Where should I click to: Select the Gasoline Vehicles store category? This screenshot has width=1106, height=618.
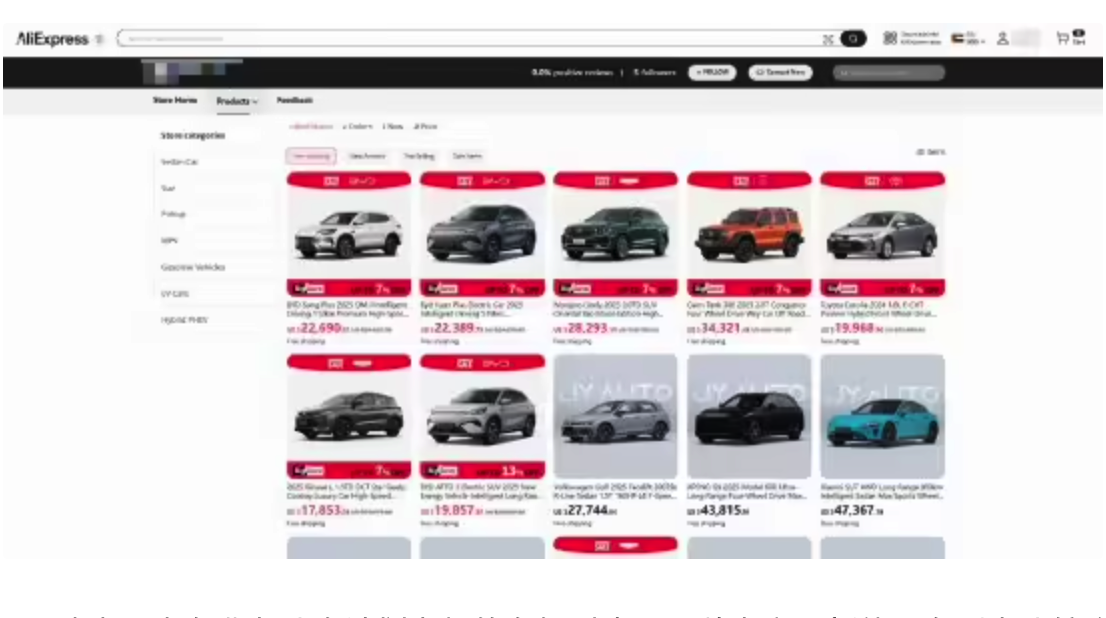193,267
